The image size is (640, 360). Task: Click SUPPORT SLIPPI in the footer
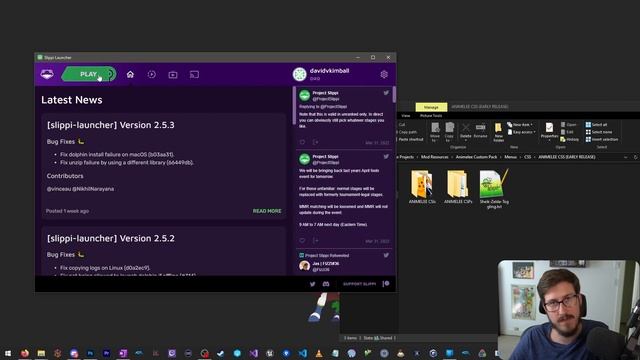360,284
